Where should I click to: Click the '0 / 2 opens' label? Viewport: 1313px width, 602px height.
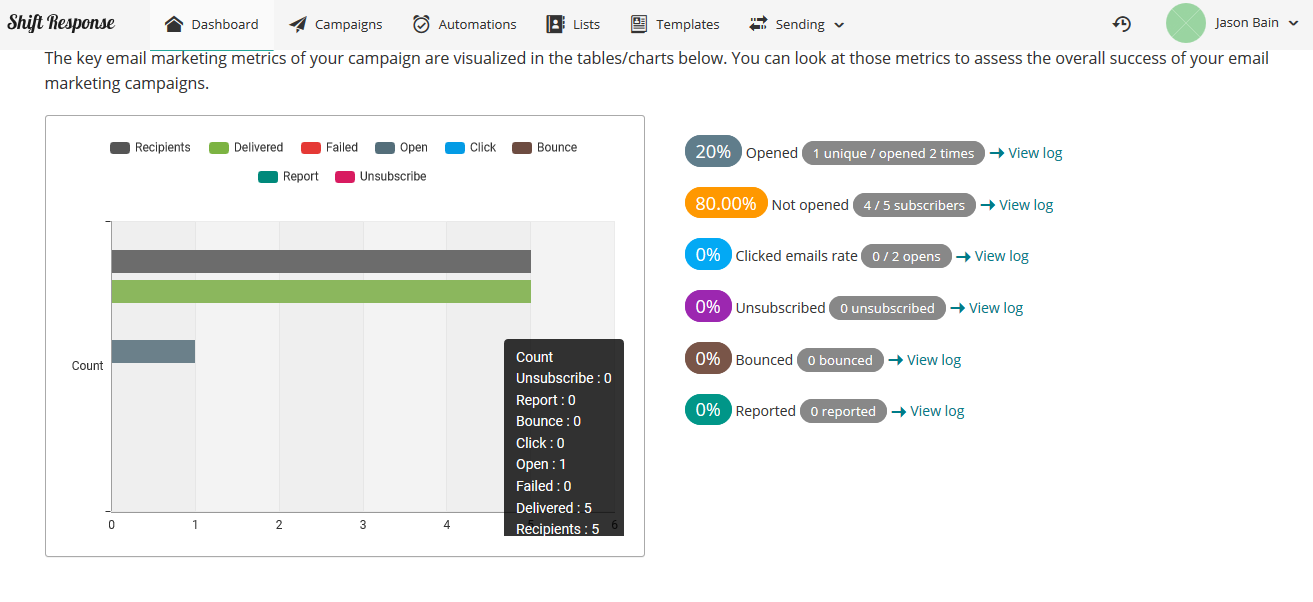click(x=906, y=256)
